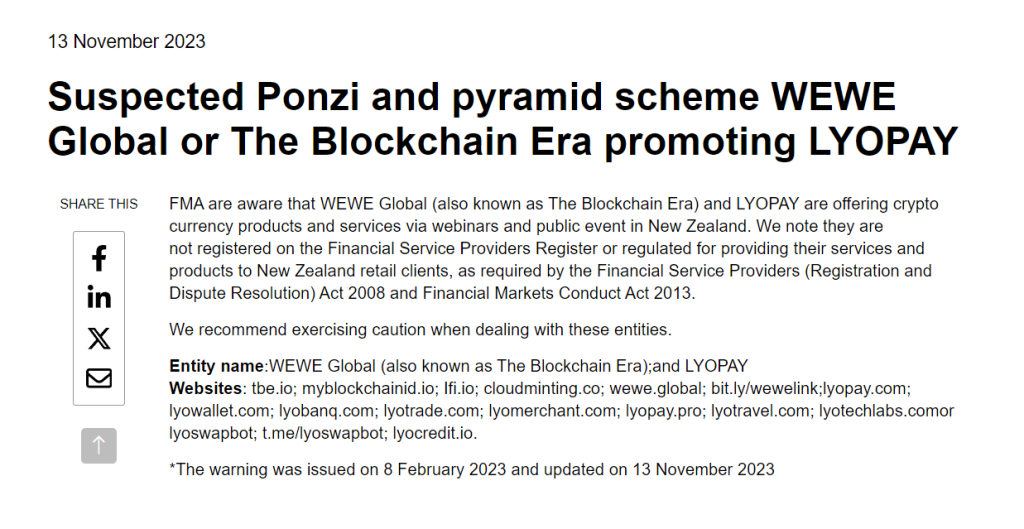Click the myblockchainid.io website entry
Image resolution: width=1024 pixels, height=529 pixels.
(368, 389)
